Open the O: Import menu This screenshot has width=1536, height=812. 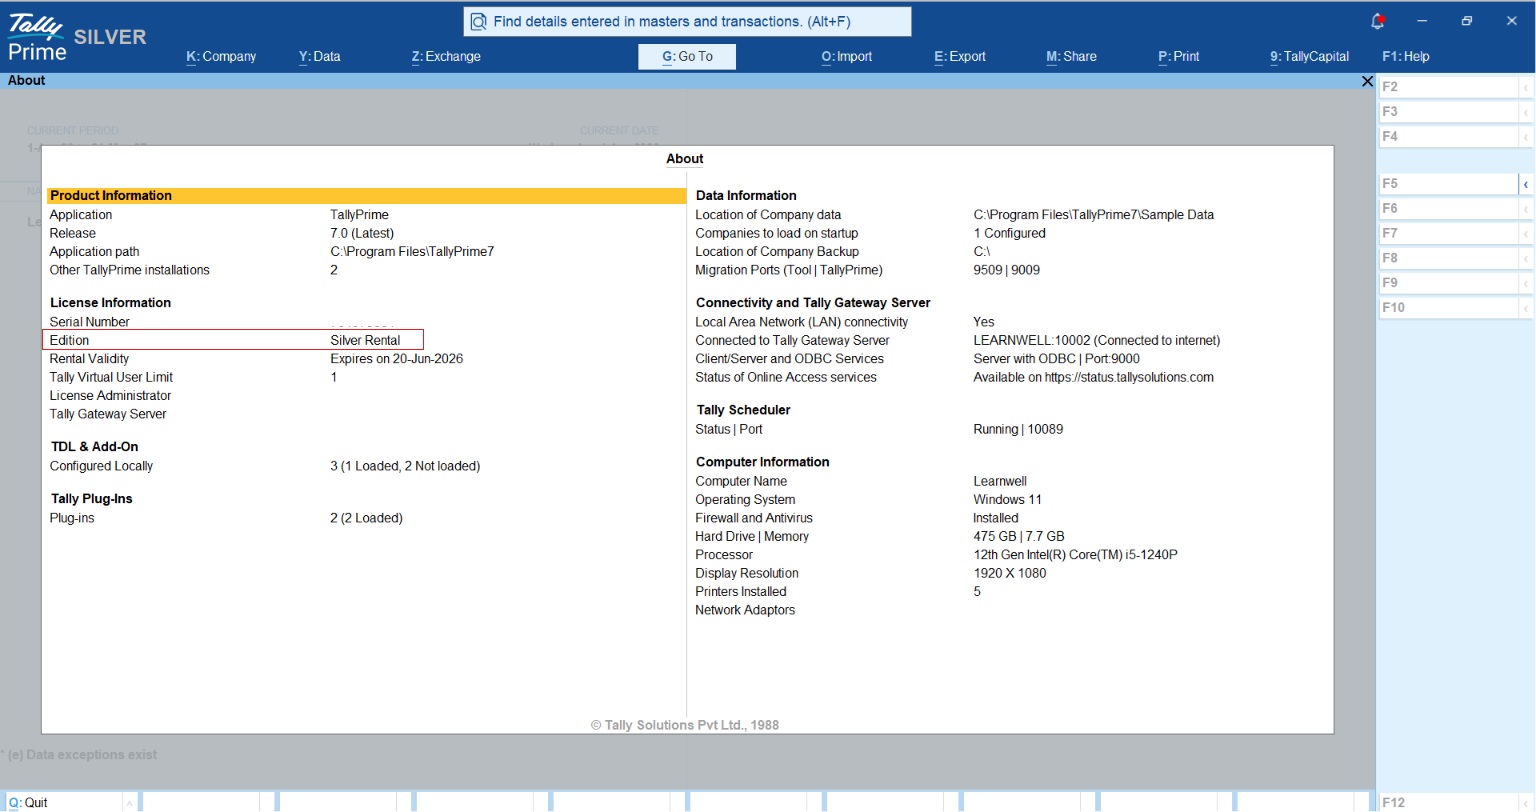[x=847, y=57]
